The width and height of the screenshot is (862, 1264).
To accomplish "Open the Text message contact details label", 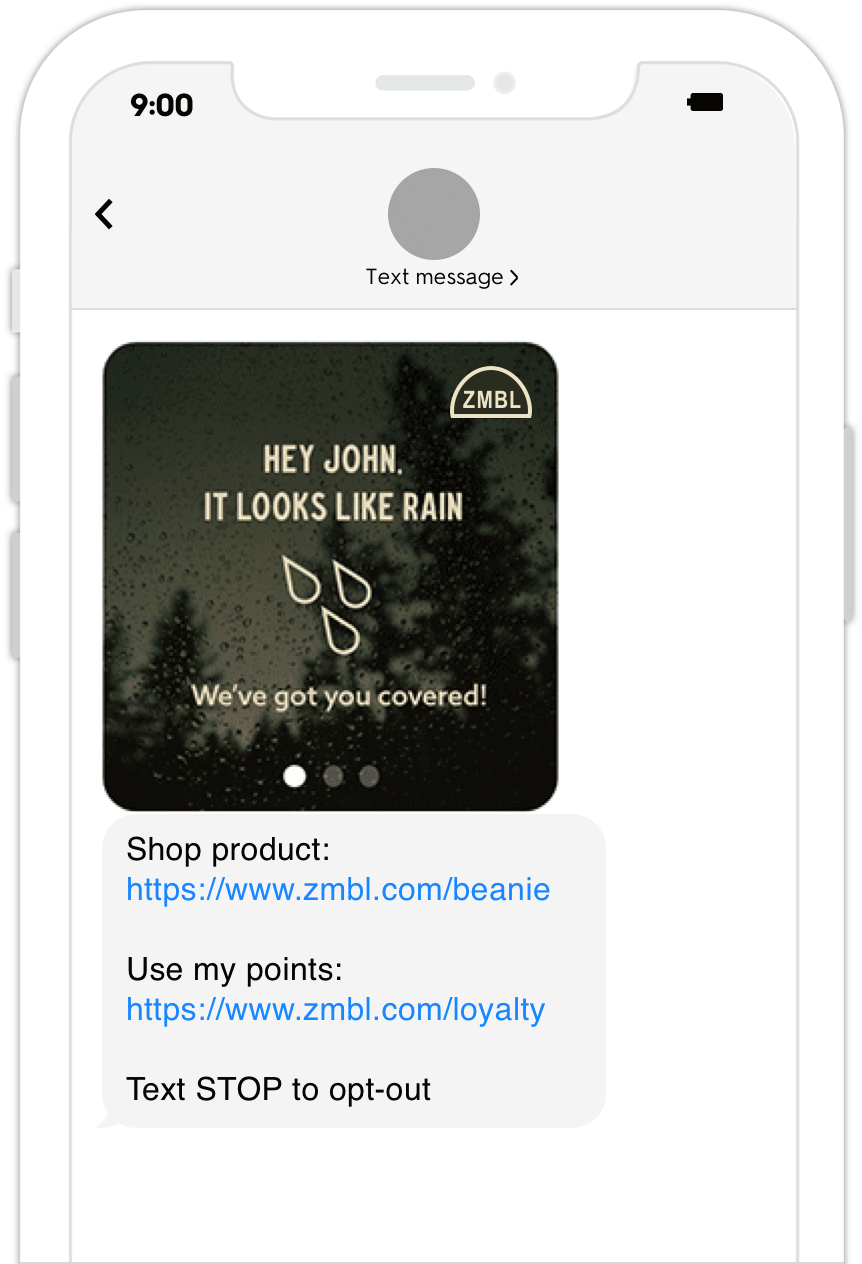I will pyautogui.click(x=435, y=277).
